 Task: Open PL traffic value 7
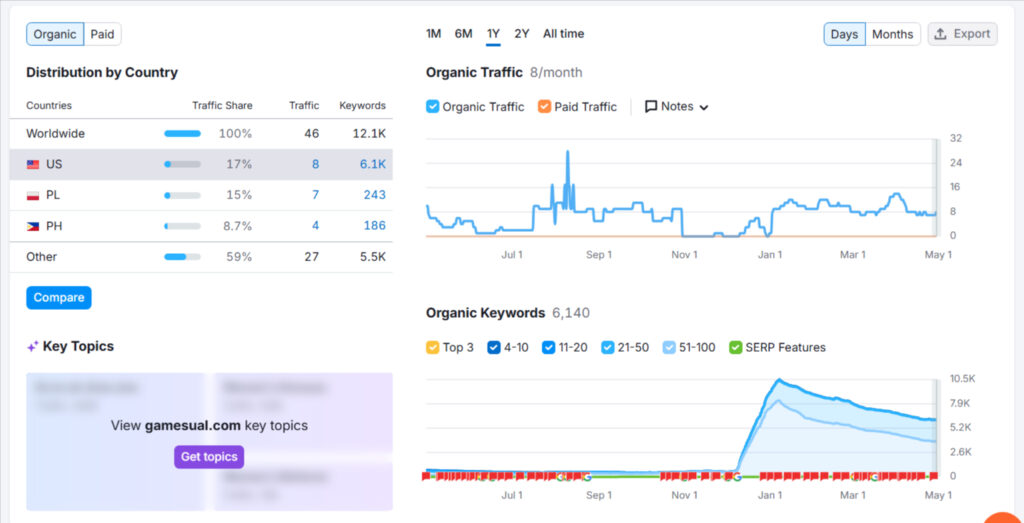click(x=315, y=195)
